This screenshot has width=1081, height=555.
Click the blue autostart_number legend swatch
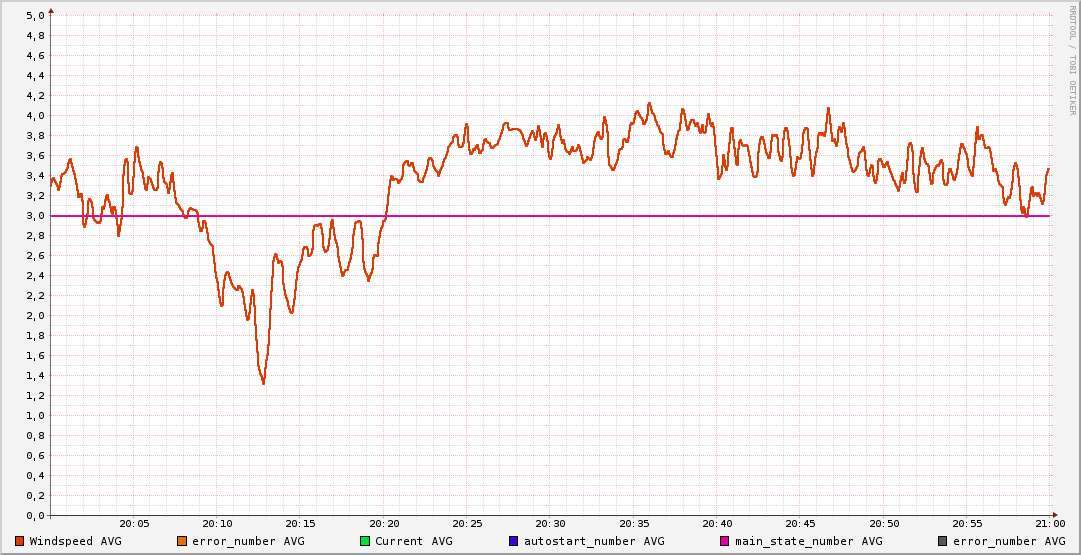[514, 541]
